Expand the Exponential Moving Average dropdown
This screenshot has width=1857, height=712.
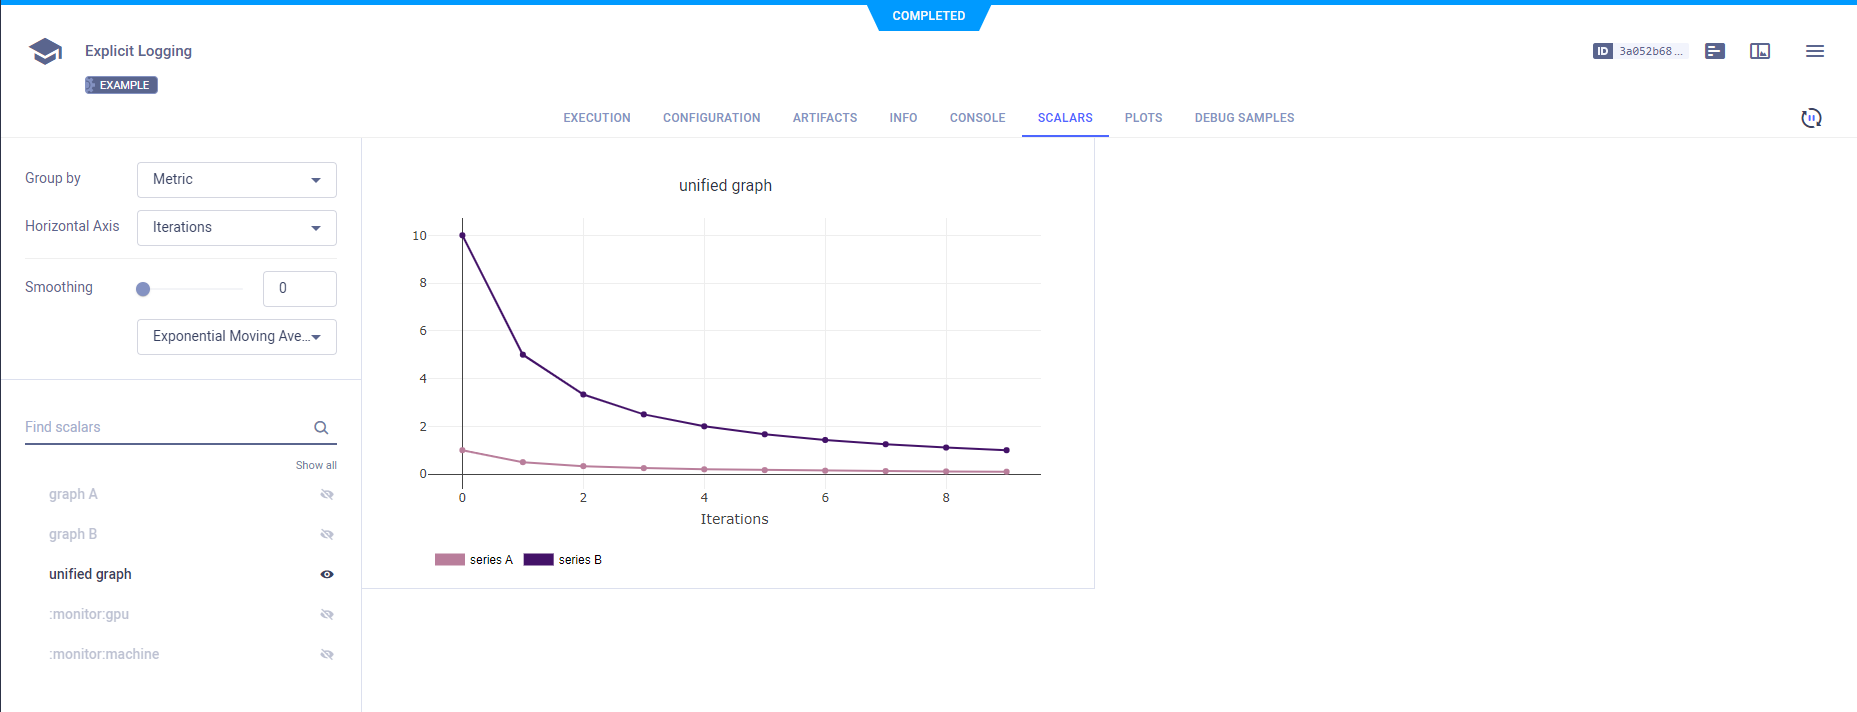pyautogui.click(x=236, y=337)
